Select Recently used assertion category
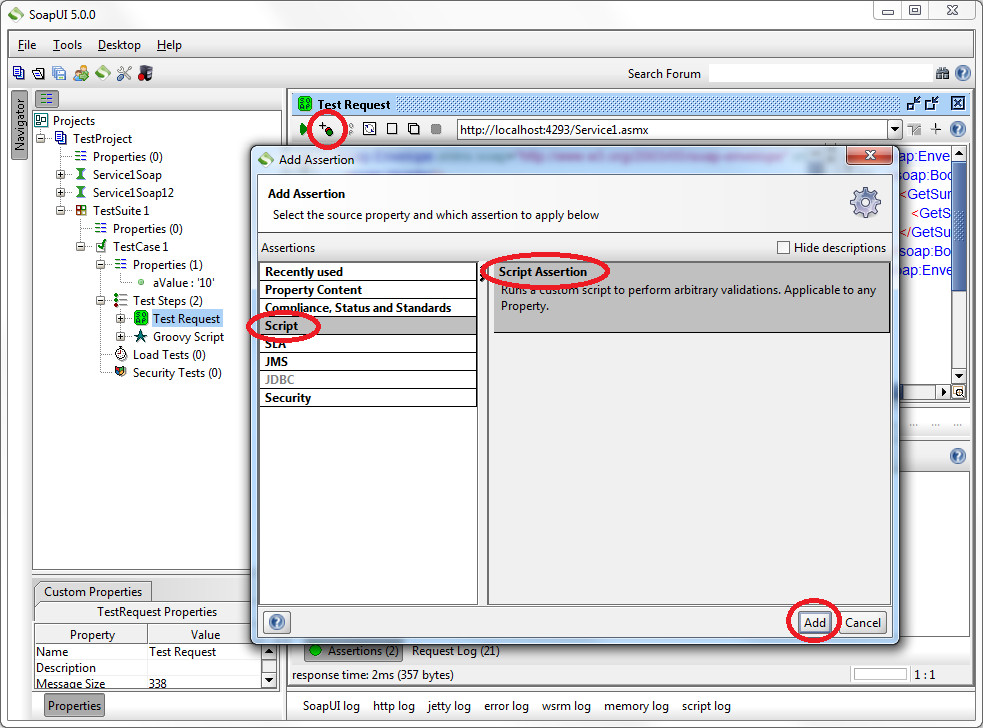The height and width of the screenshot is (728, 983). (368, 272)
